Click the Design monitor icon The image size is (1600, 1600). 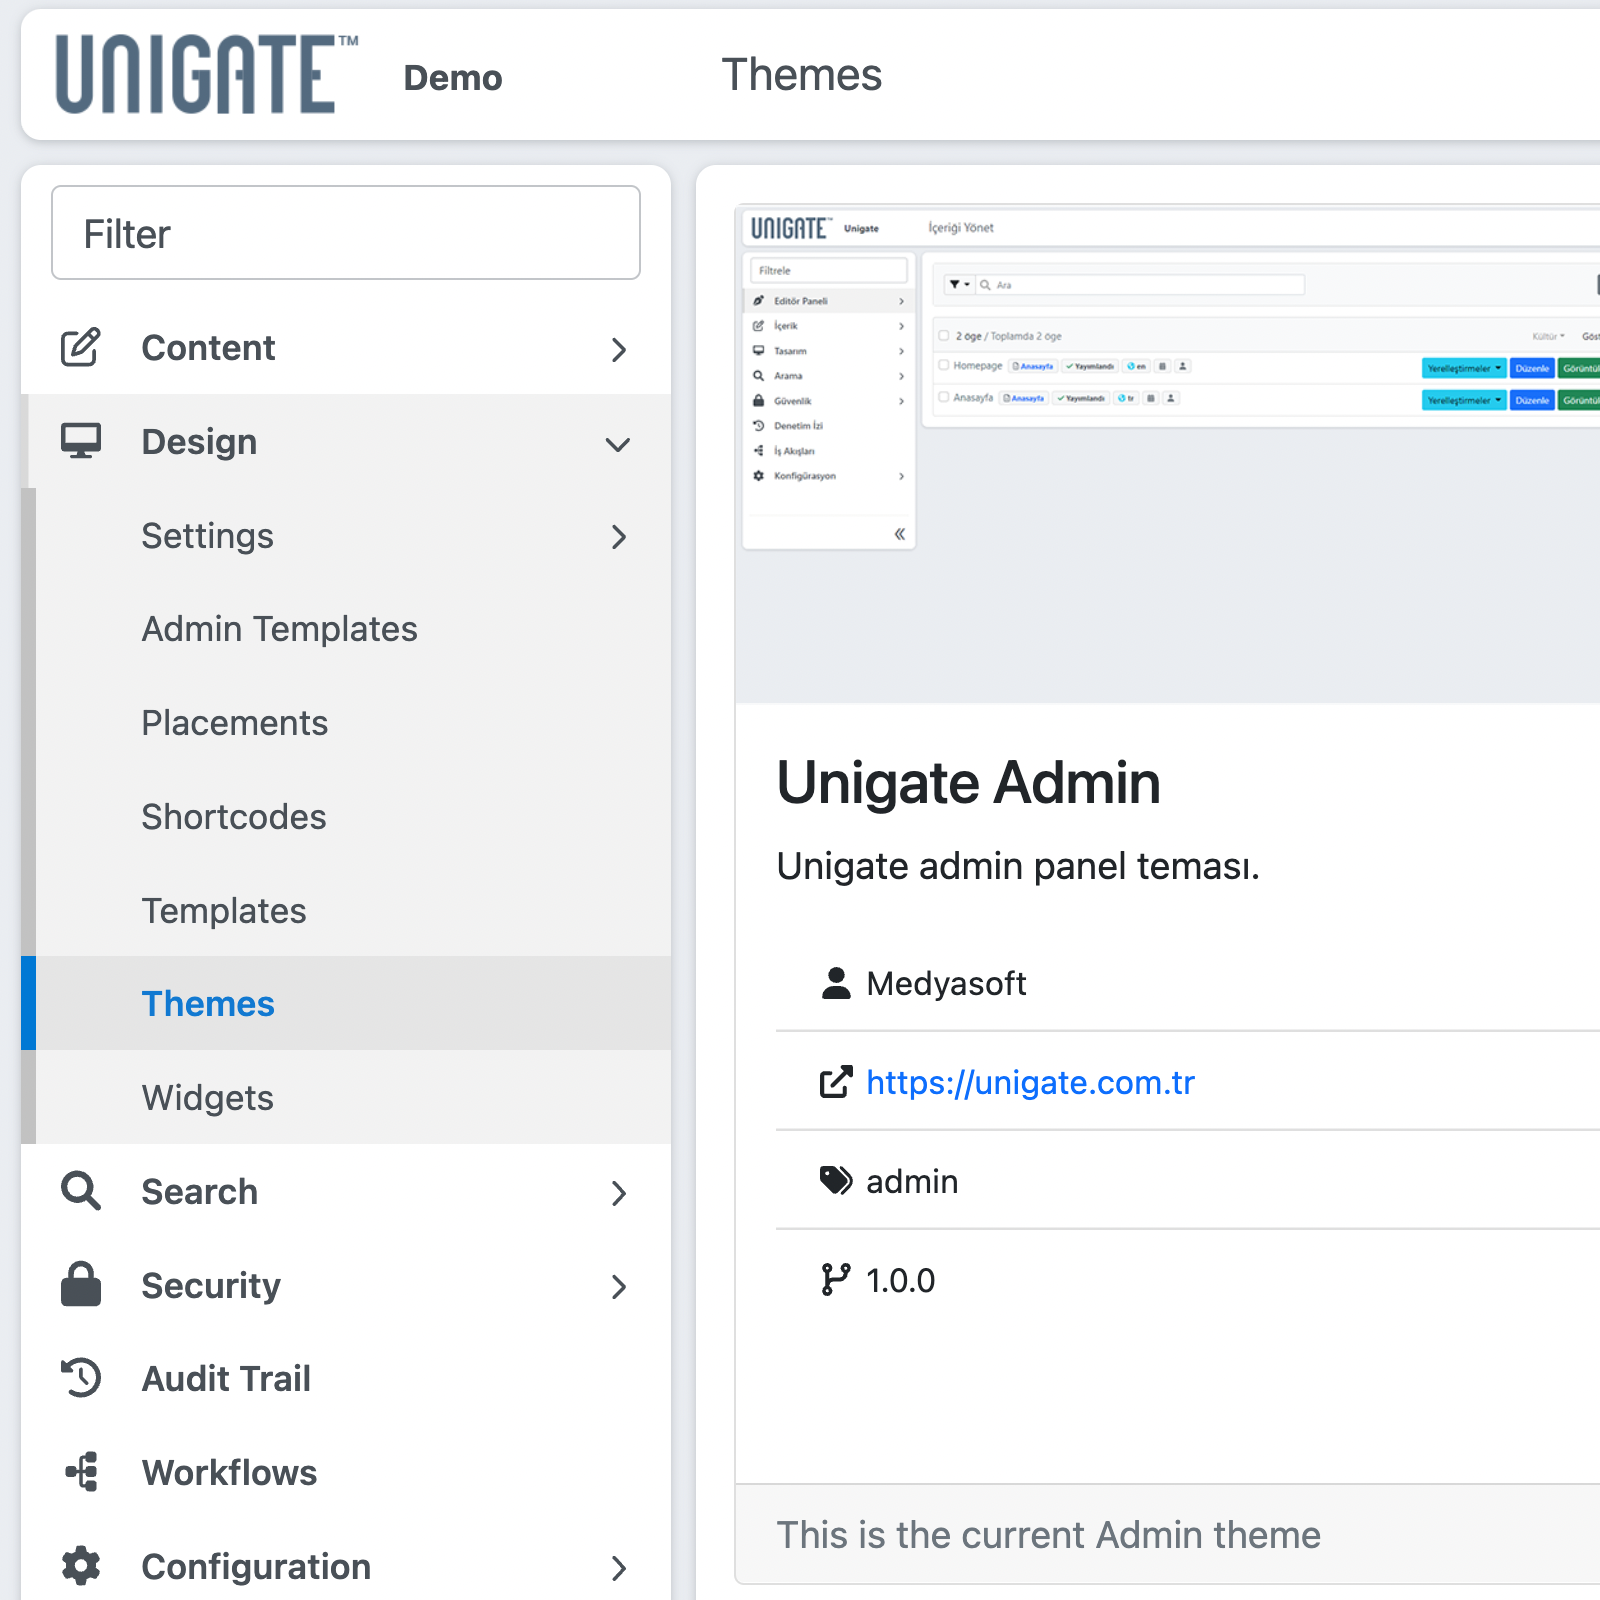pyautogui.click(x=81, y=441)
